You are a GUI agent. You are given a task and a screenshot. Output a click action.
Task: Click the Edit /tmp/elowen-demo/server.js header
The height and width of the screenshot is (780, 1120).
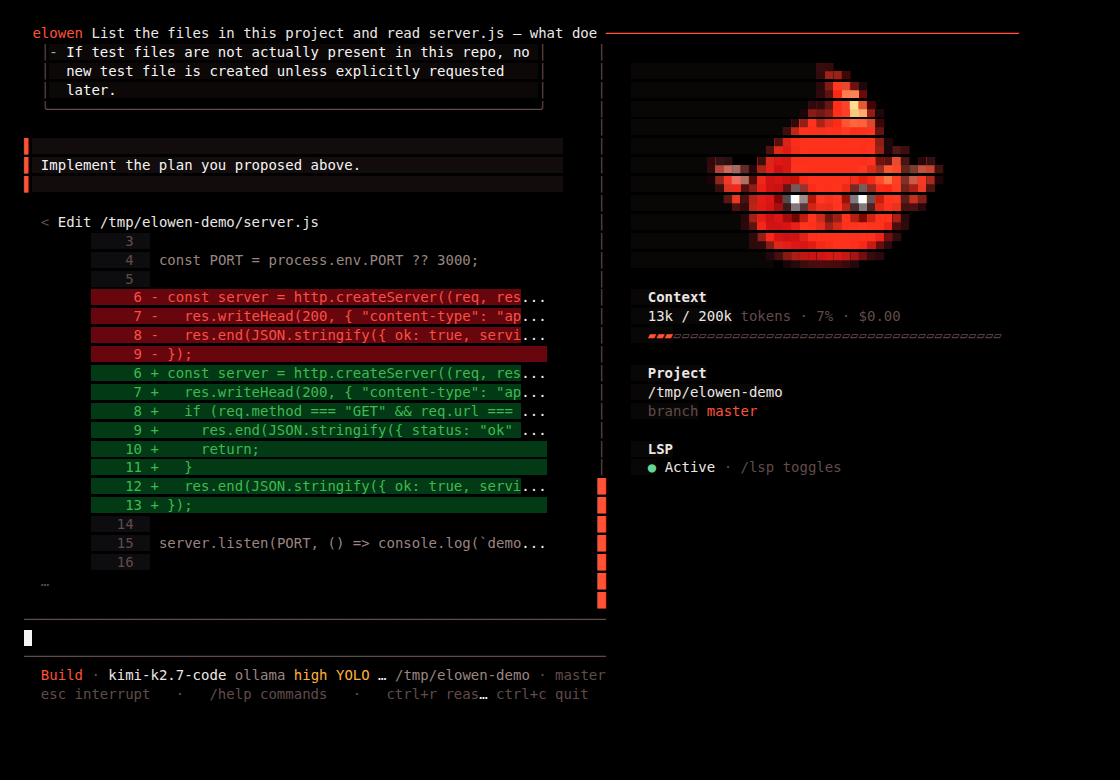point(188,222)
